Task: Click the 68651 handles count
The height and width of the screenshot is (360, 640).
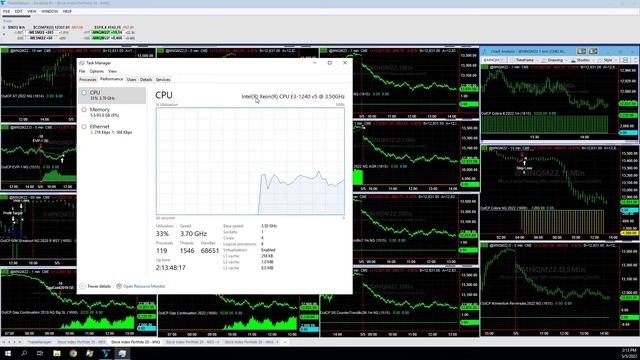Action: click(x=210, y=251)
